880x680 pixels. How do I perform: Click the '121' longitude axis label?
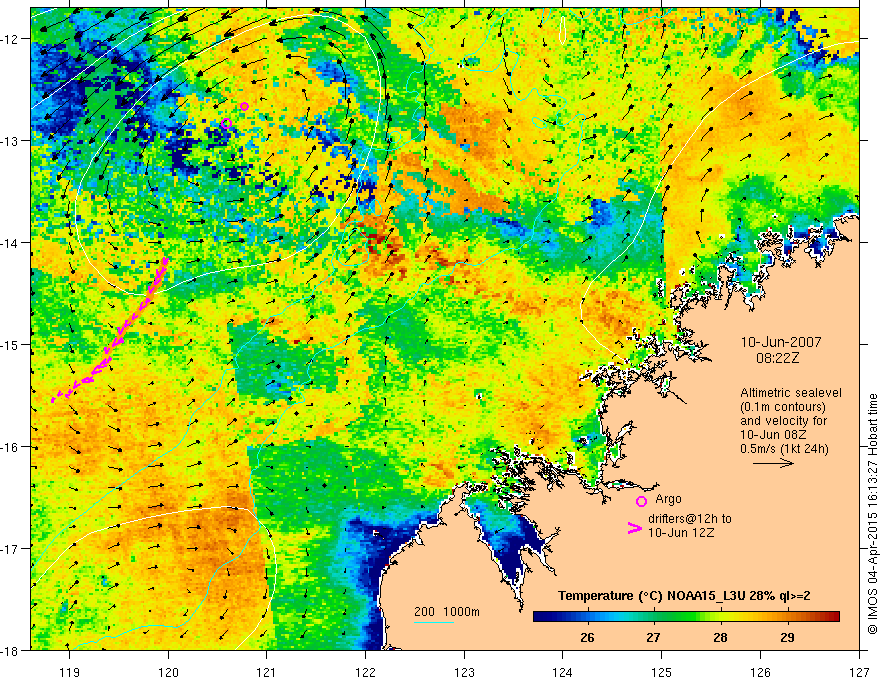click(x=267, y=672)
